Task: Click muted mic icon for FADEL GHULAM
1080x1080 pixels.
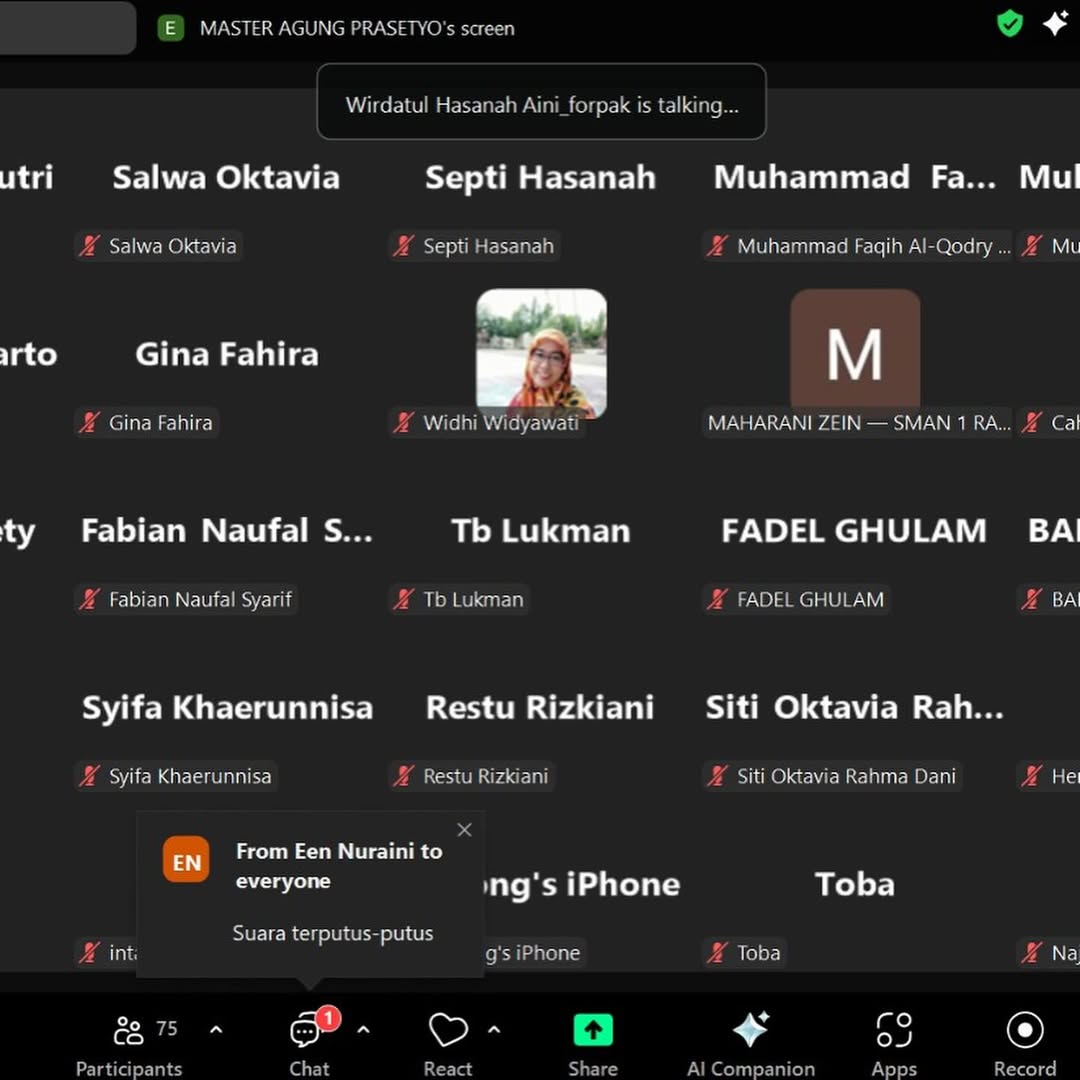Action: coord(718,600)
